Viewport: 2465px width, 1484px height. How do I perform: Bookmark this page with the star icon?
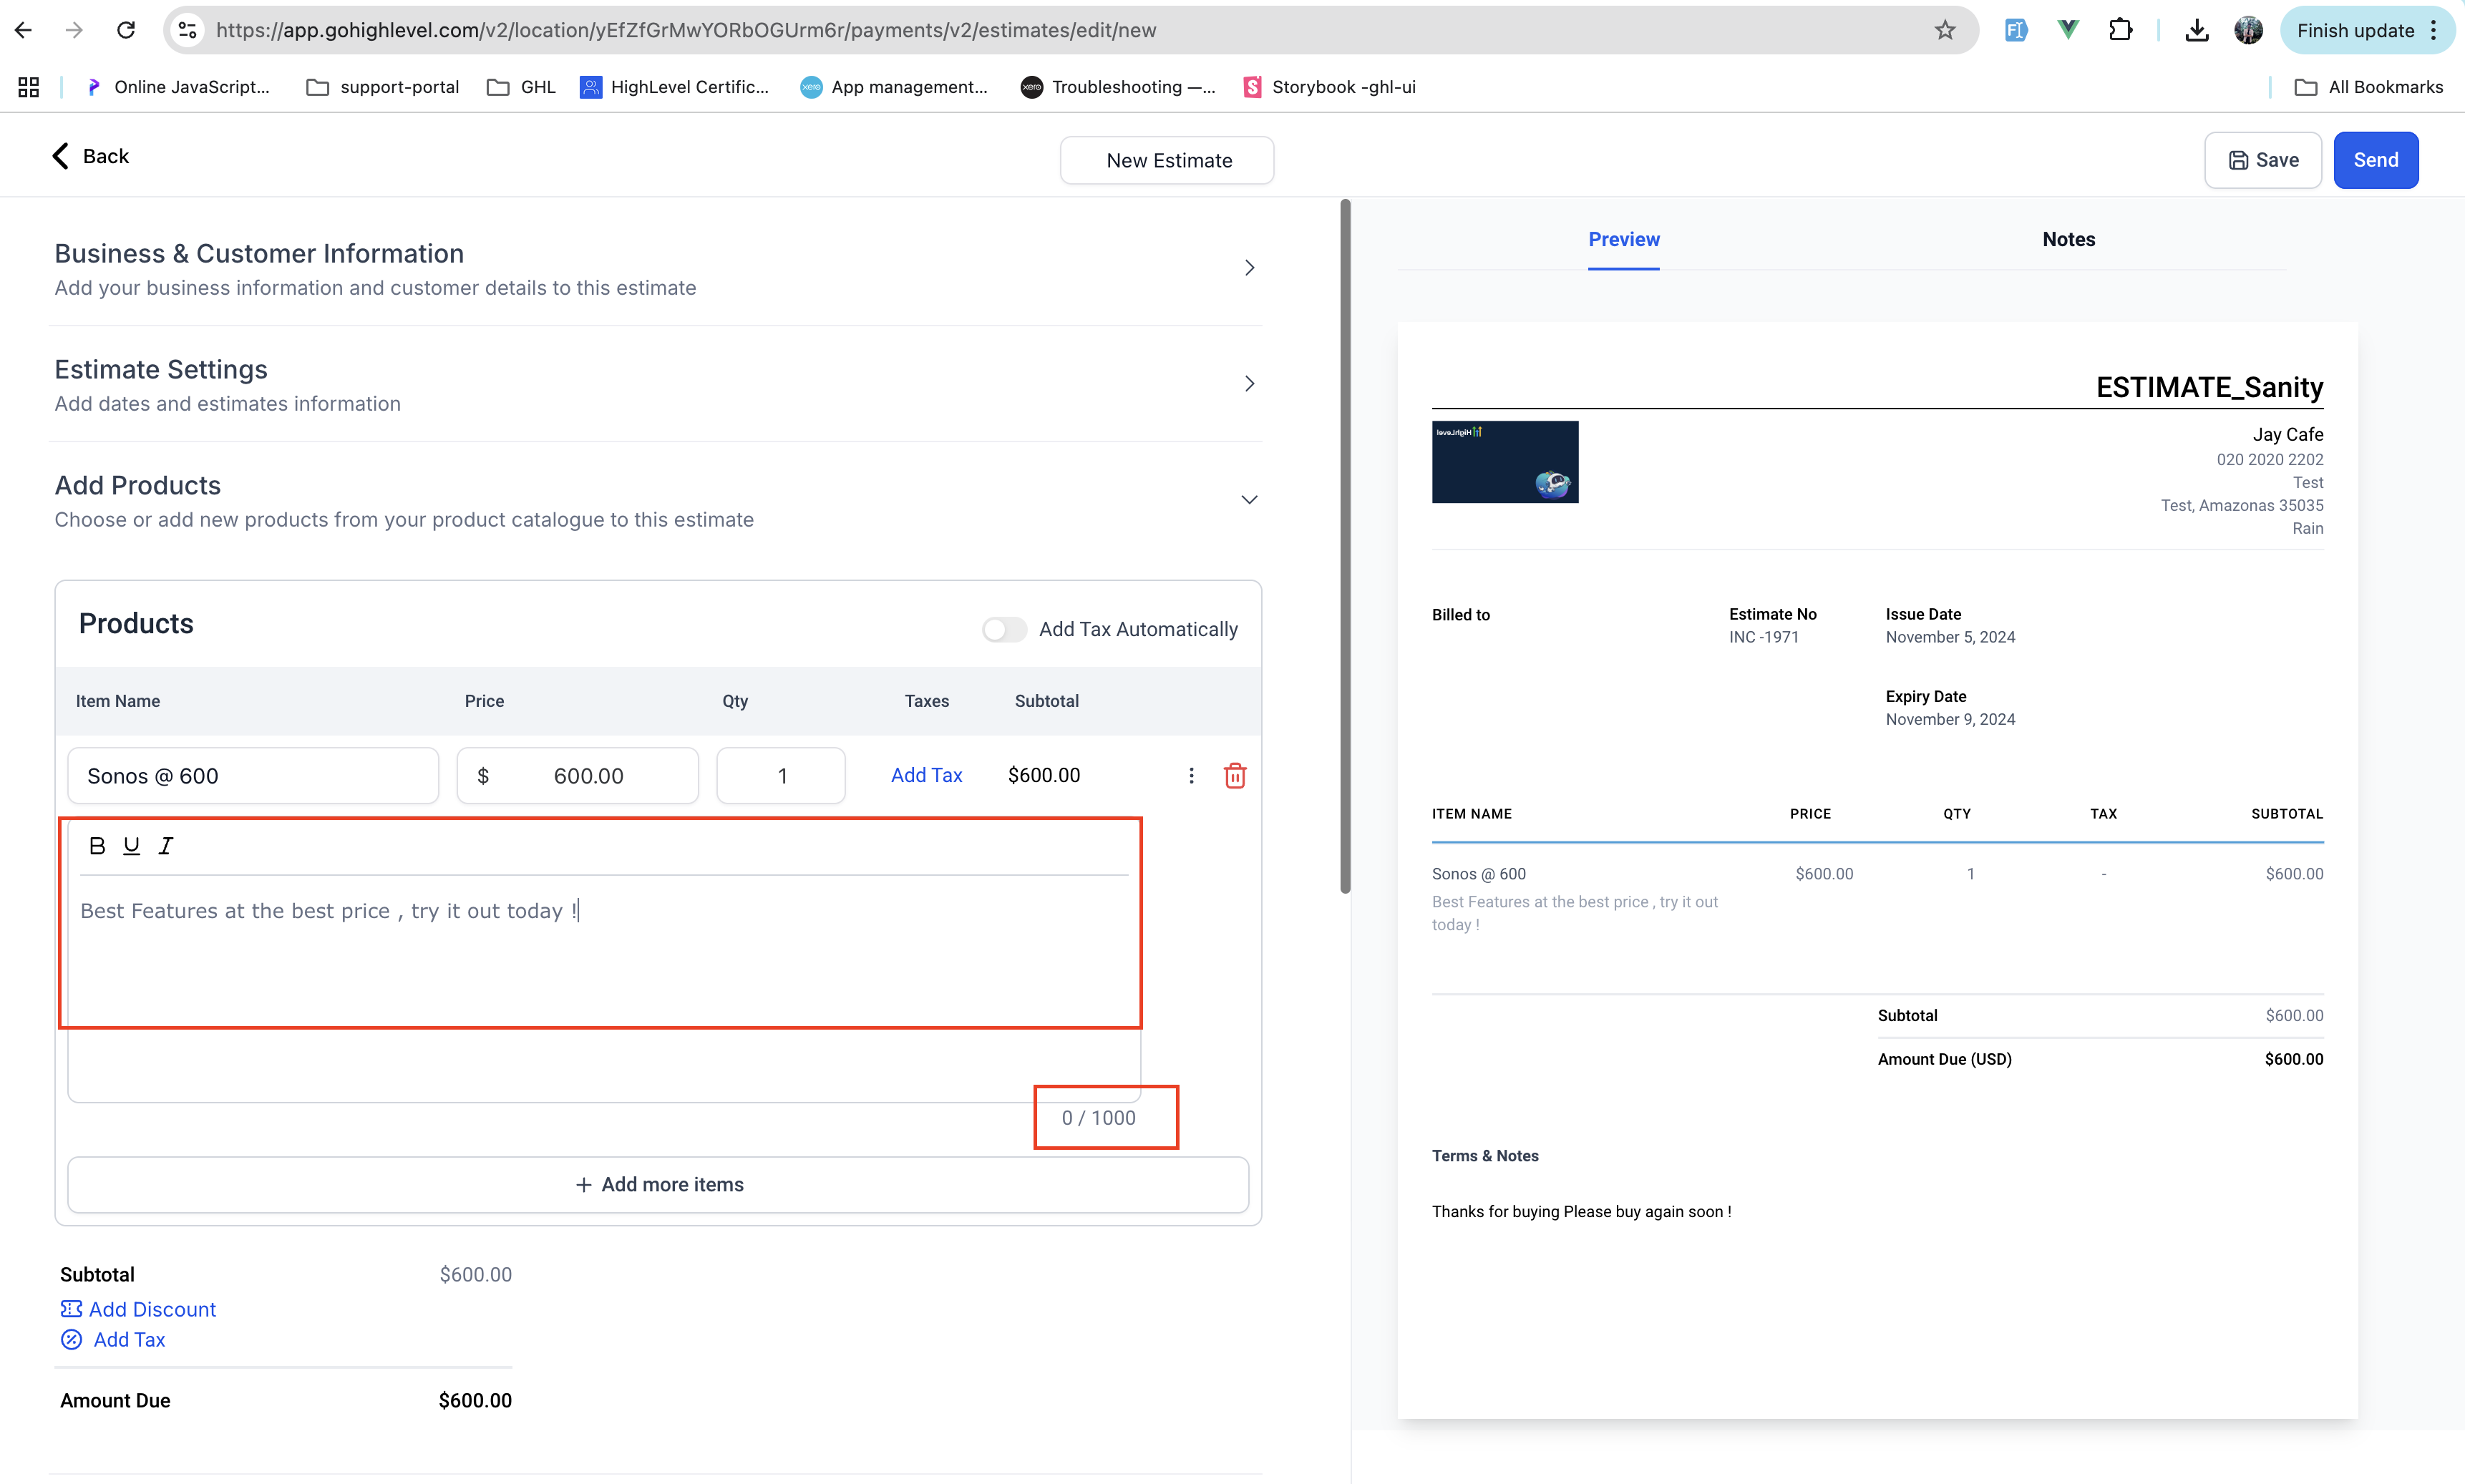pos(1944,30)
